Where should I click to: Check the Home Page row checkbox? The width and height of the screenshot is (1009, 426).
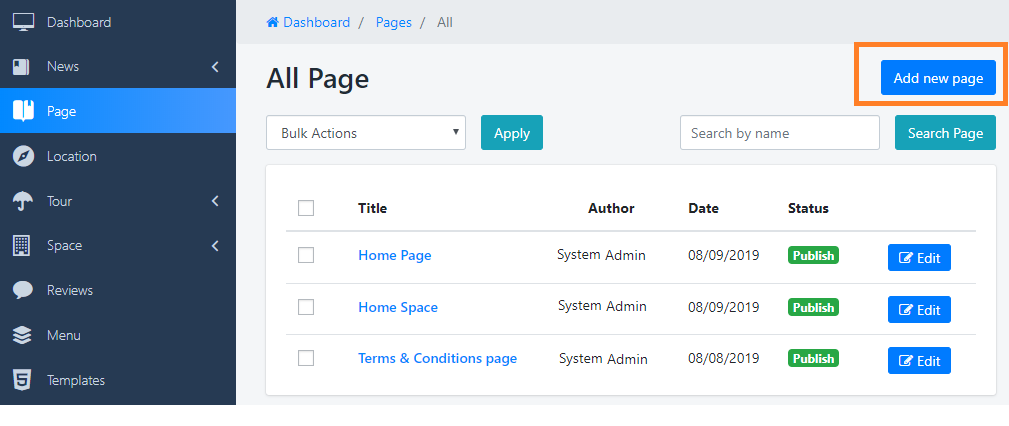(306, 255)
